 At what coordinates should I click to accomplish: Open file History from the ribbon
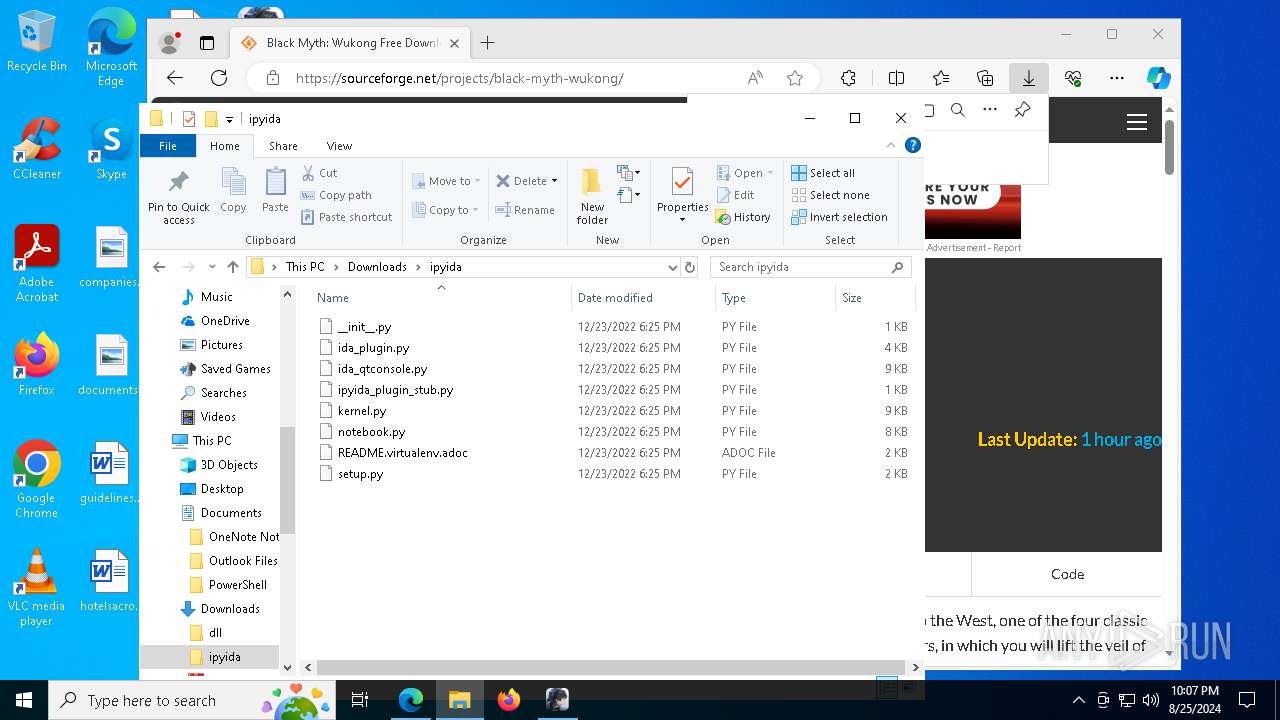click(x=743, y=217)
